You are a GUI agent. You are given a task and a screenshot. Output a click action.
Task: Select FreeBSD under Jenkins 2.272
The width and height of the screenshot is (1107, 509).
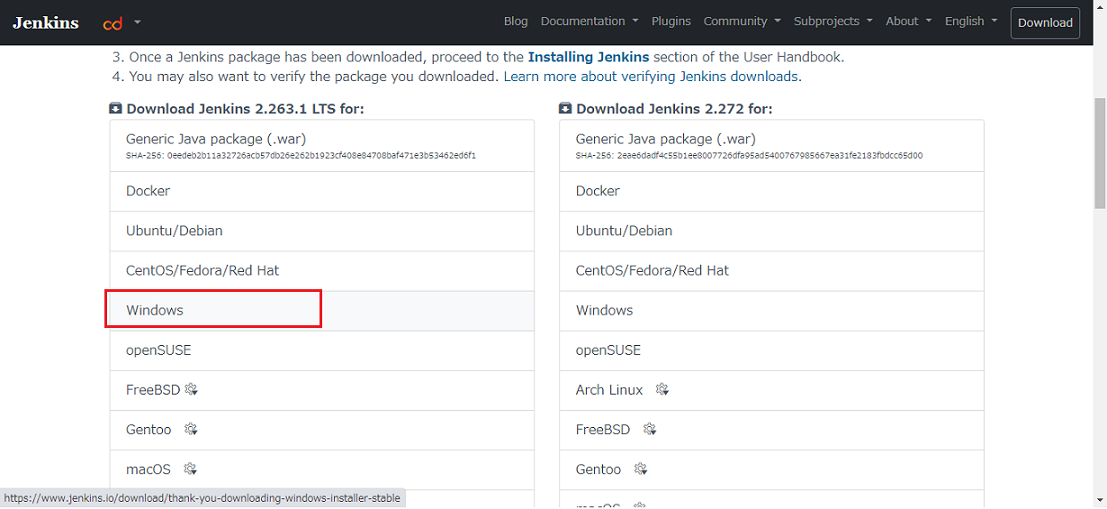772,429
